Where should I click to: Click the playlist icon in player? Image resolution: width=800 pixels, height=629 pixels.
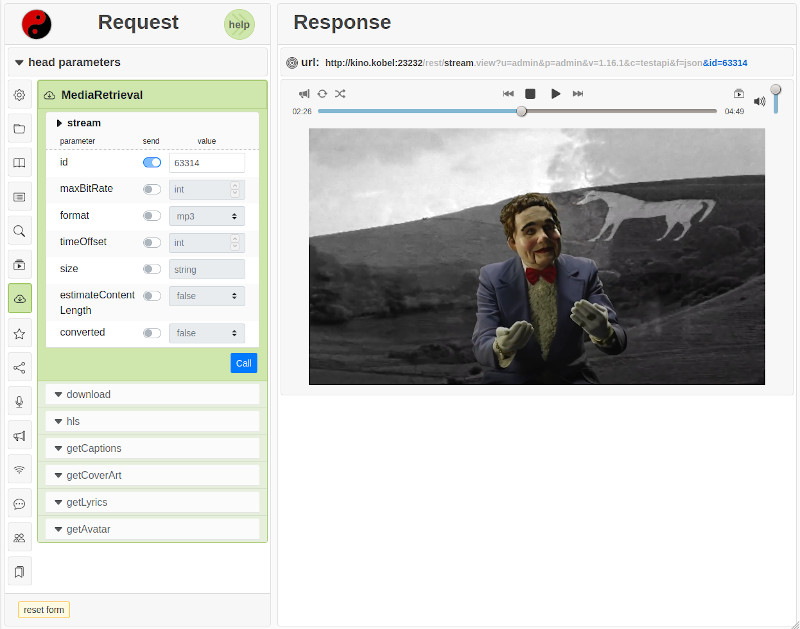click(739, 94)
